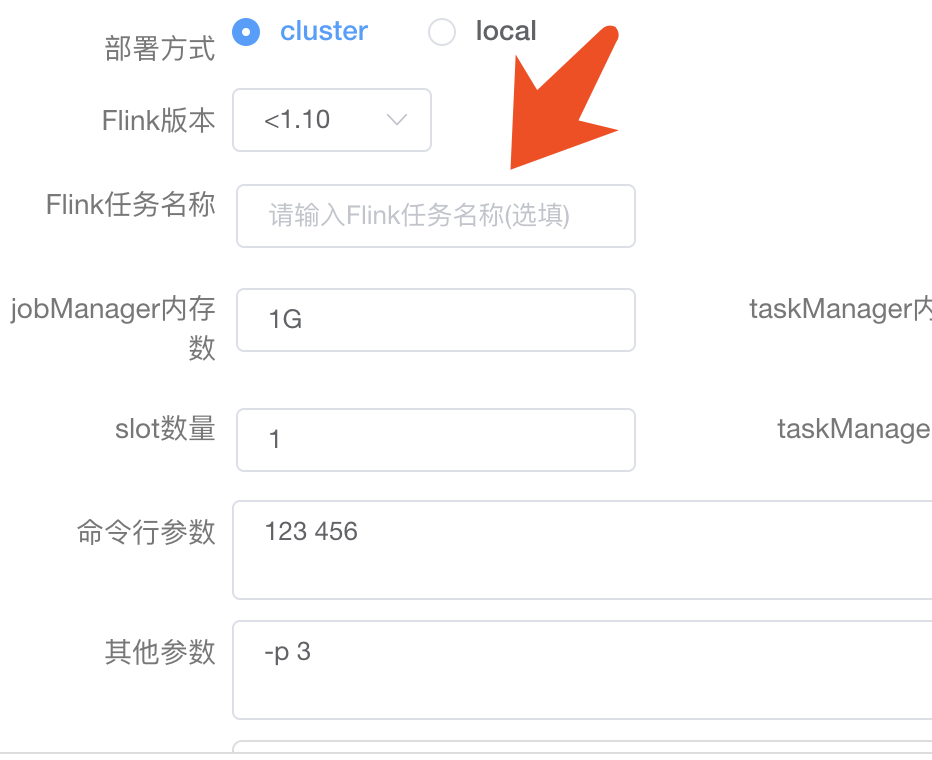Focus the Flink任务名称 input field
The width and height of the screenshot is (932, 760).
tap(436, 216)
